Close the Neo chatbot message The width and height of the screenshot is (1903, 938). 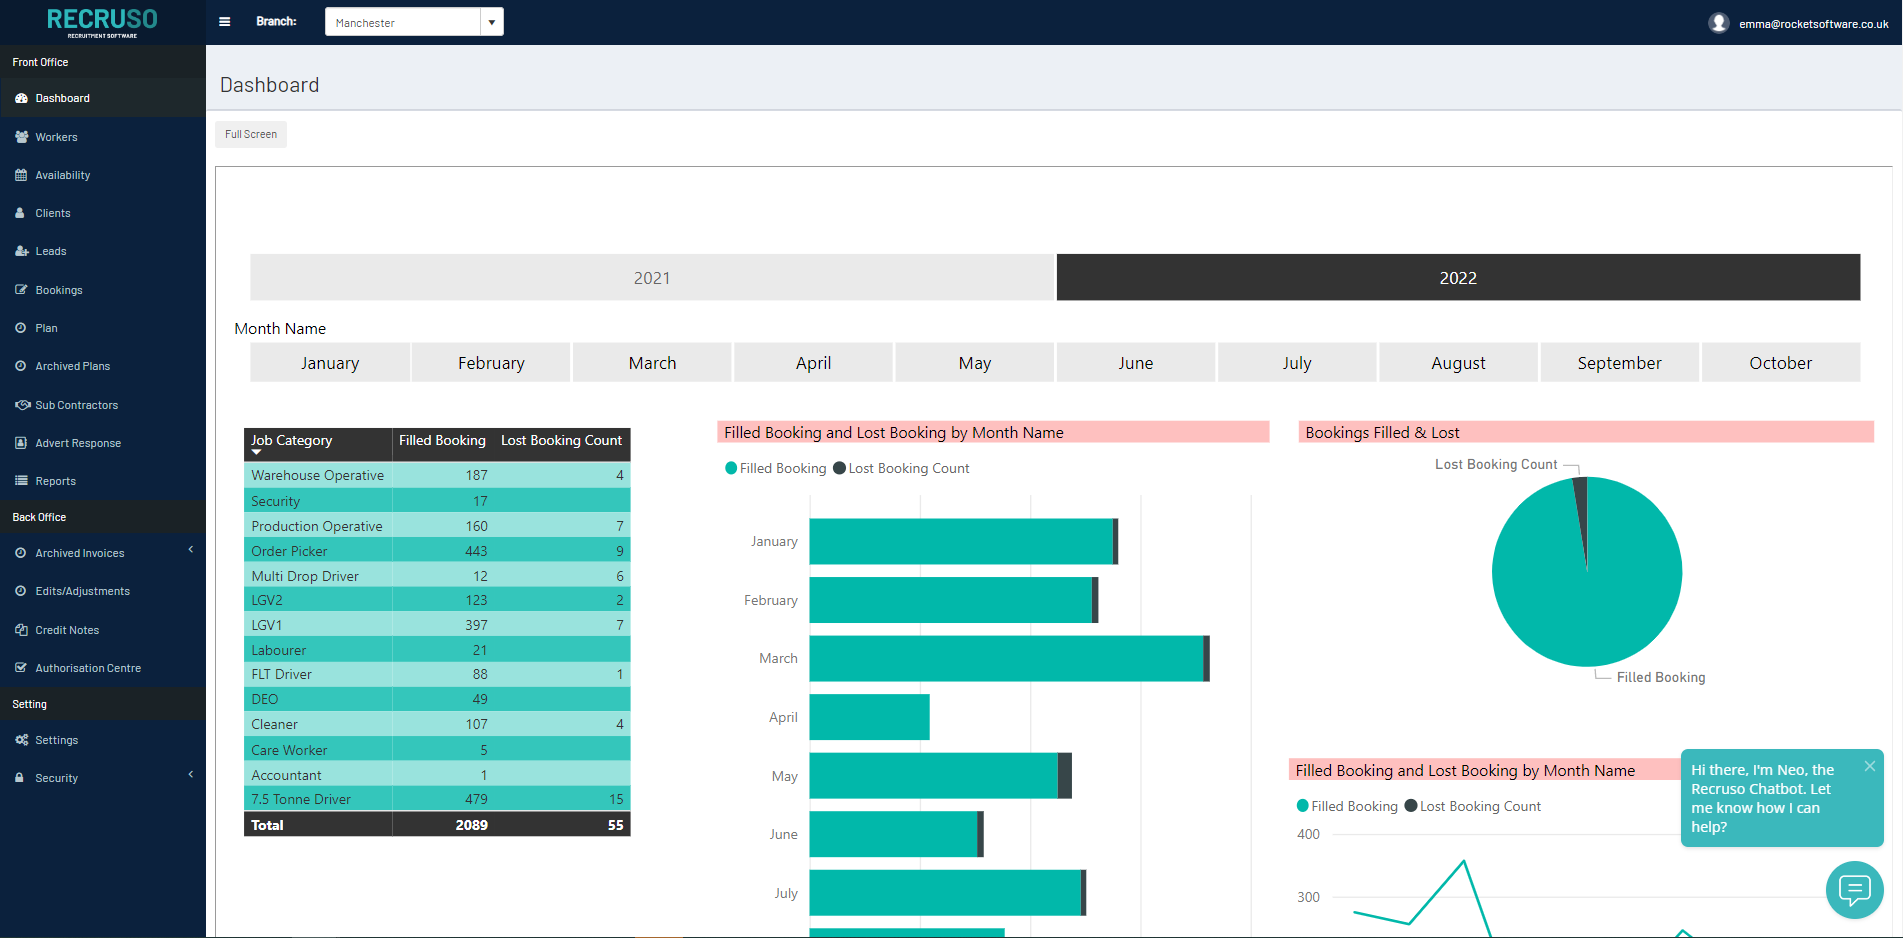pyautogui.click(x=1870, y=766)
